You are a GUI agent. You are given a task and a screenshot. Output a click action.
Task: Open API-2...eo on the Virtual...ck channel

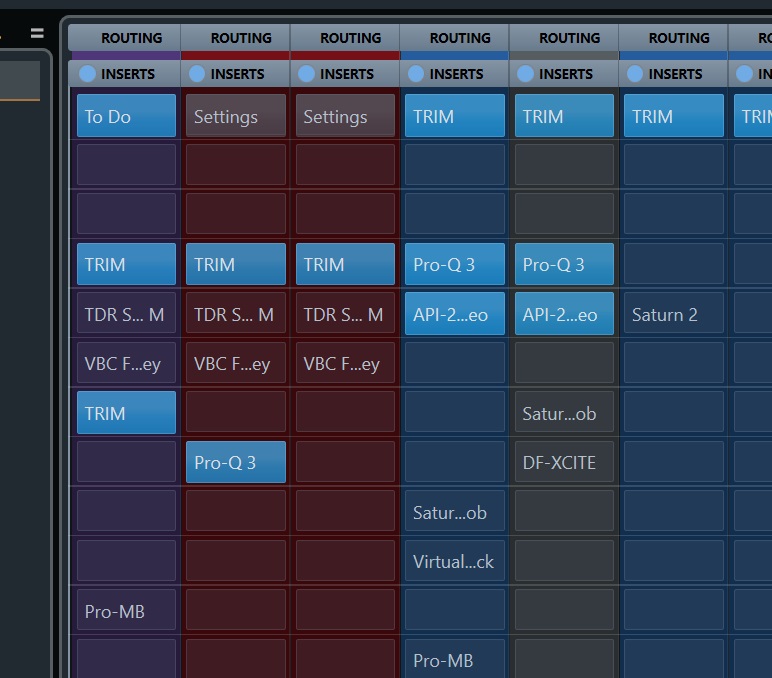coord(455,314)
